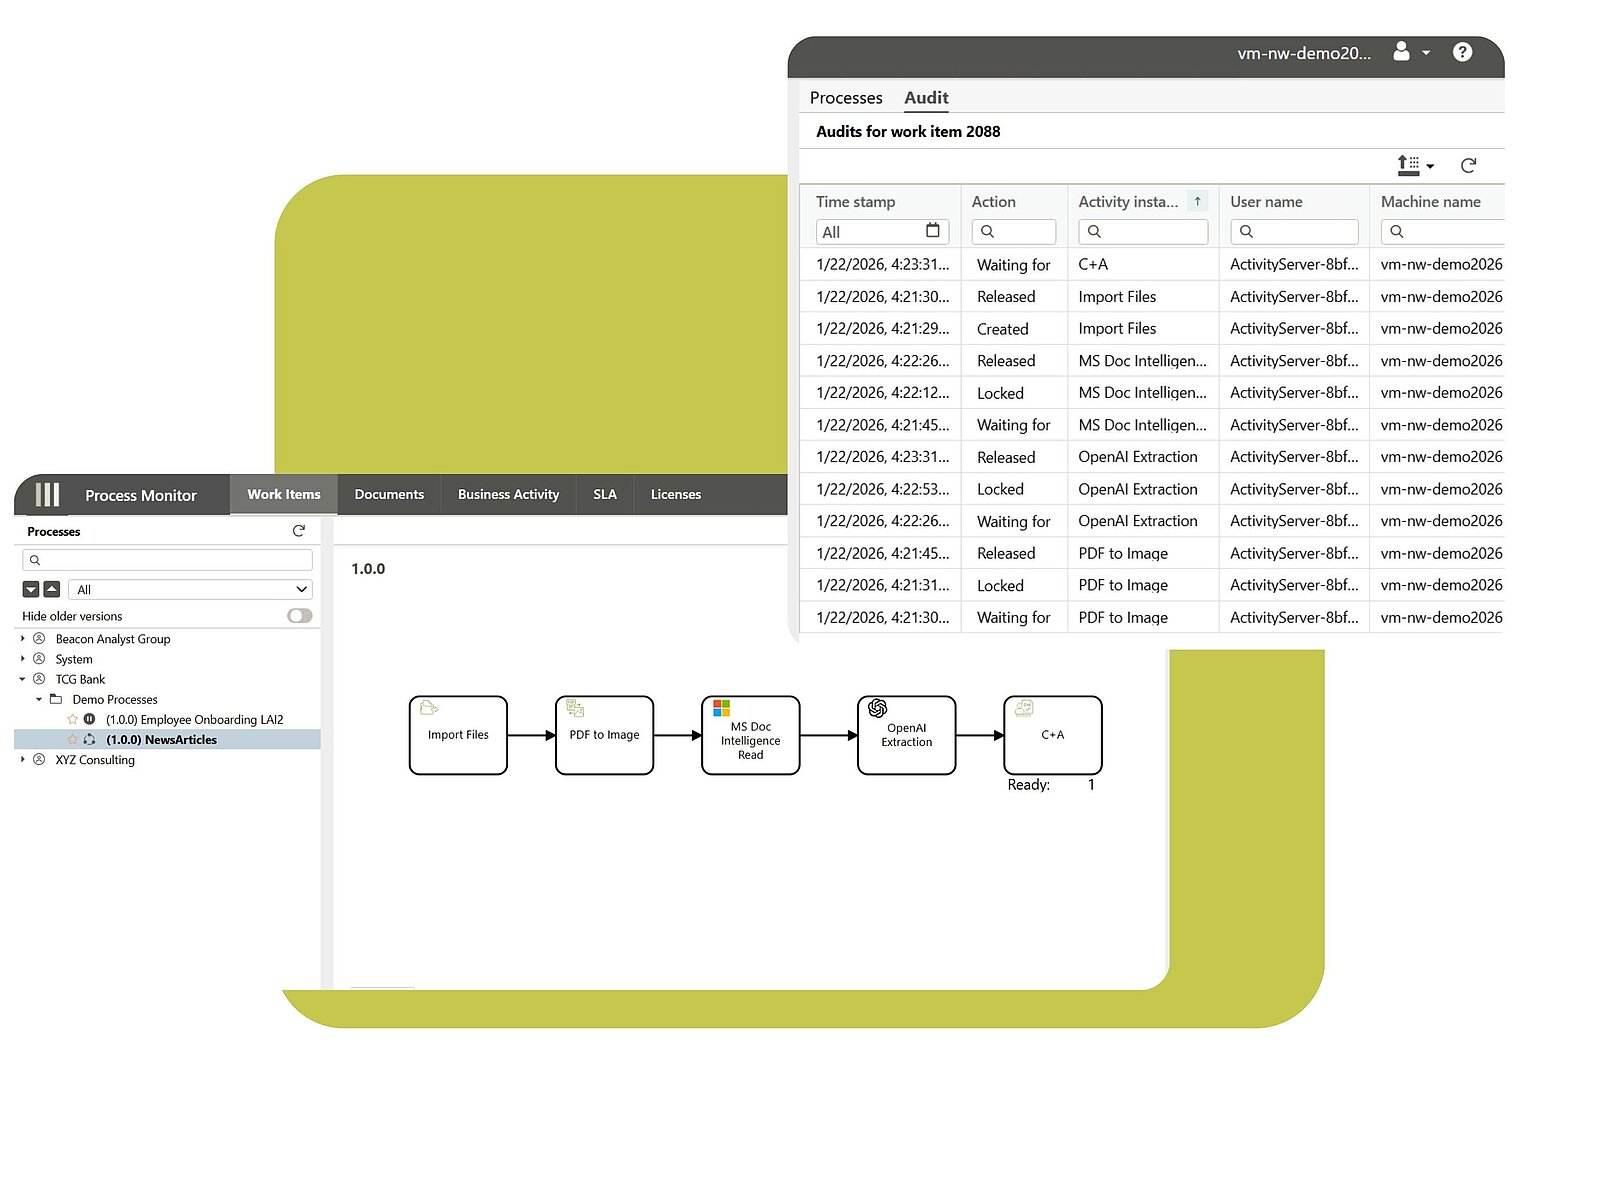Open the Time stamp calendar picker
Viewport: 1600px width, 1188px height.
[932, 231]
